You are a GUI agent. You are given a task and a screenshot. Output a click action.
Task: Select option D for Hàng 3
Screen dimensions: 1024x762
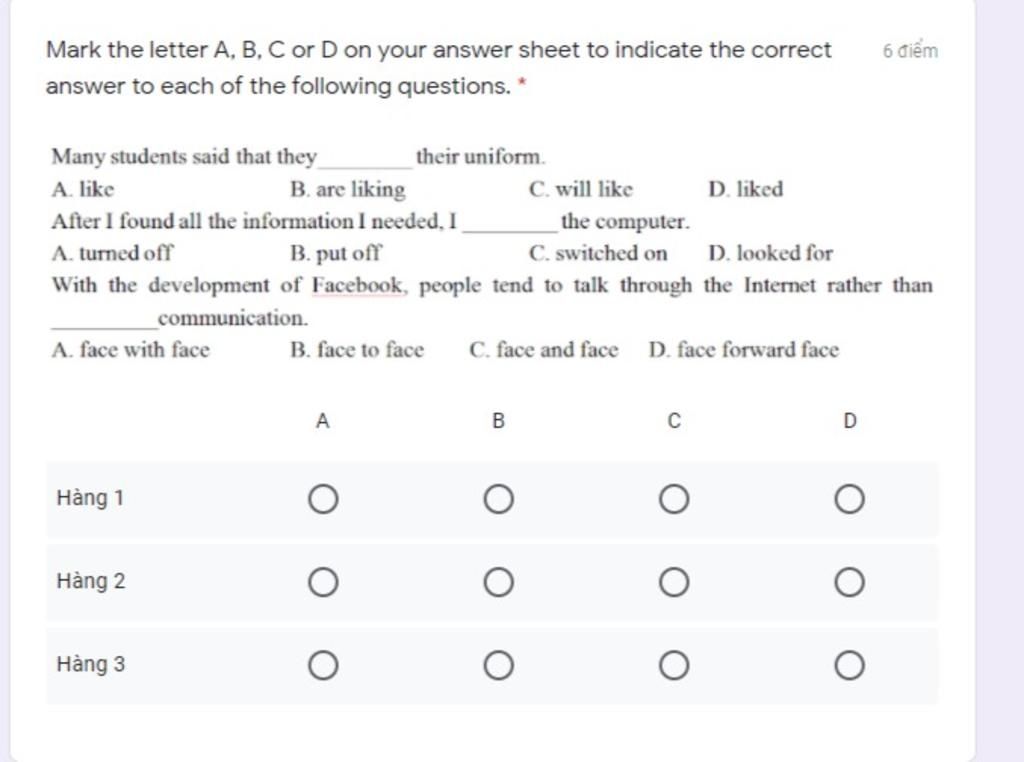[850, 665]
